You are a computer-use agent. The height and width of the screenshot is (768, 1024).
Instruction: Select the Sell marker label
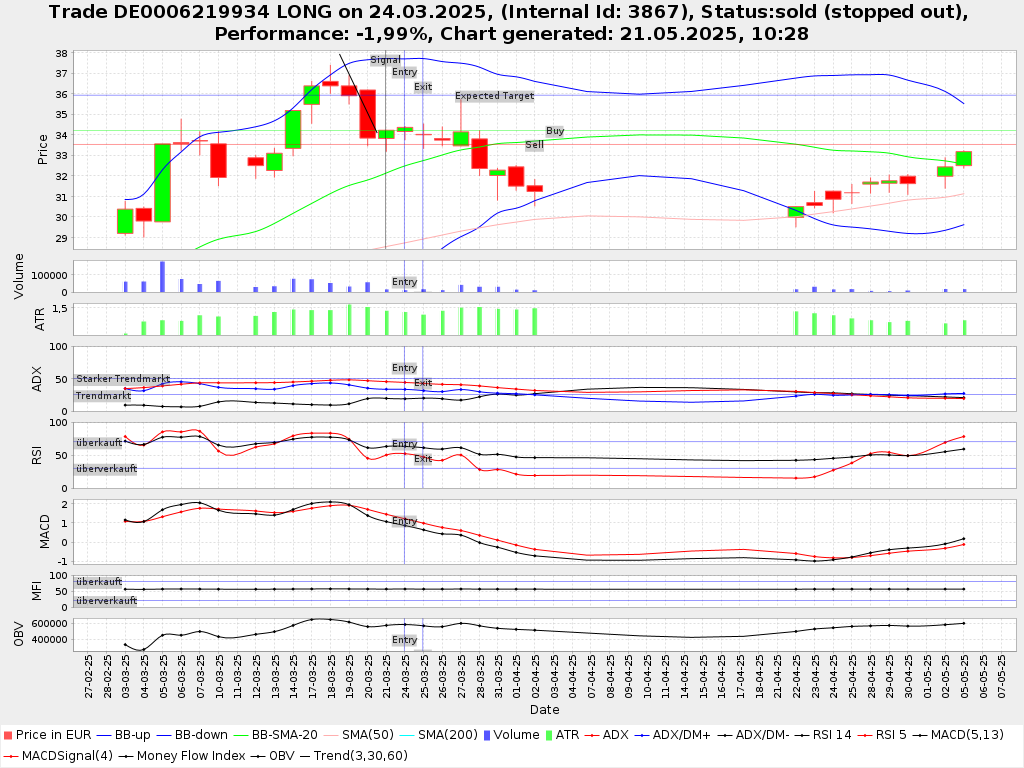pyautogui.click(x=534, y=145)
